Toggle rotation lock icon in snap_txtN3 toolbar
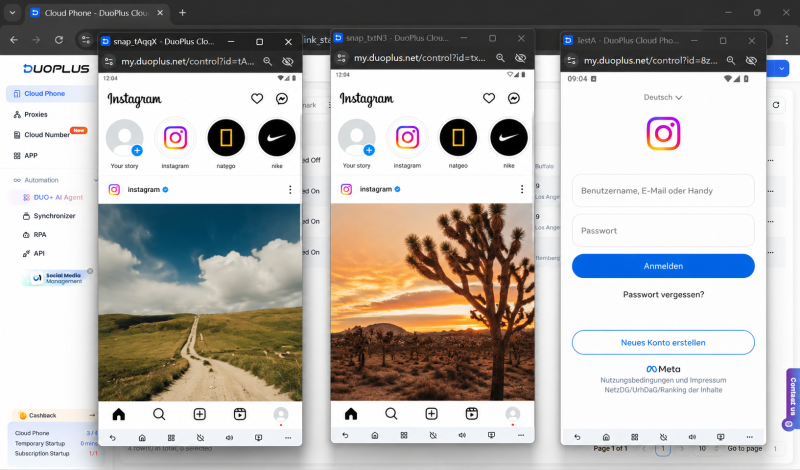Image resolution: width=800 pixels, height=470 pixels. (433, 435)
